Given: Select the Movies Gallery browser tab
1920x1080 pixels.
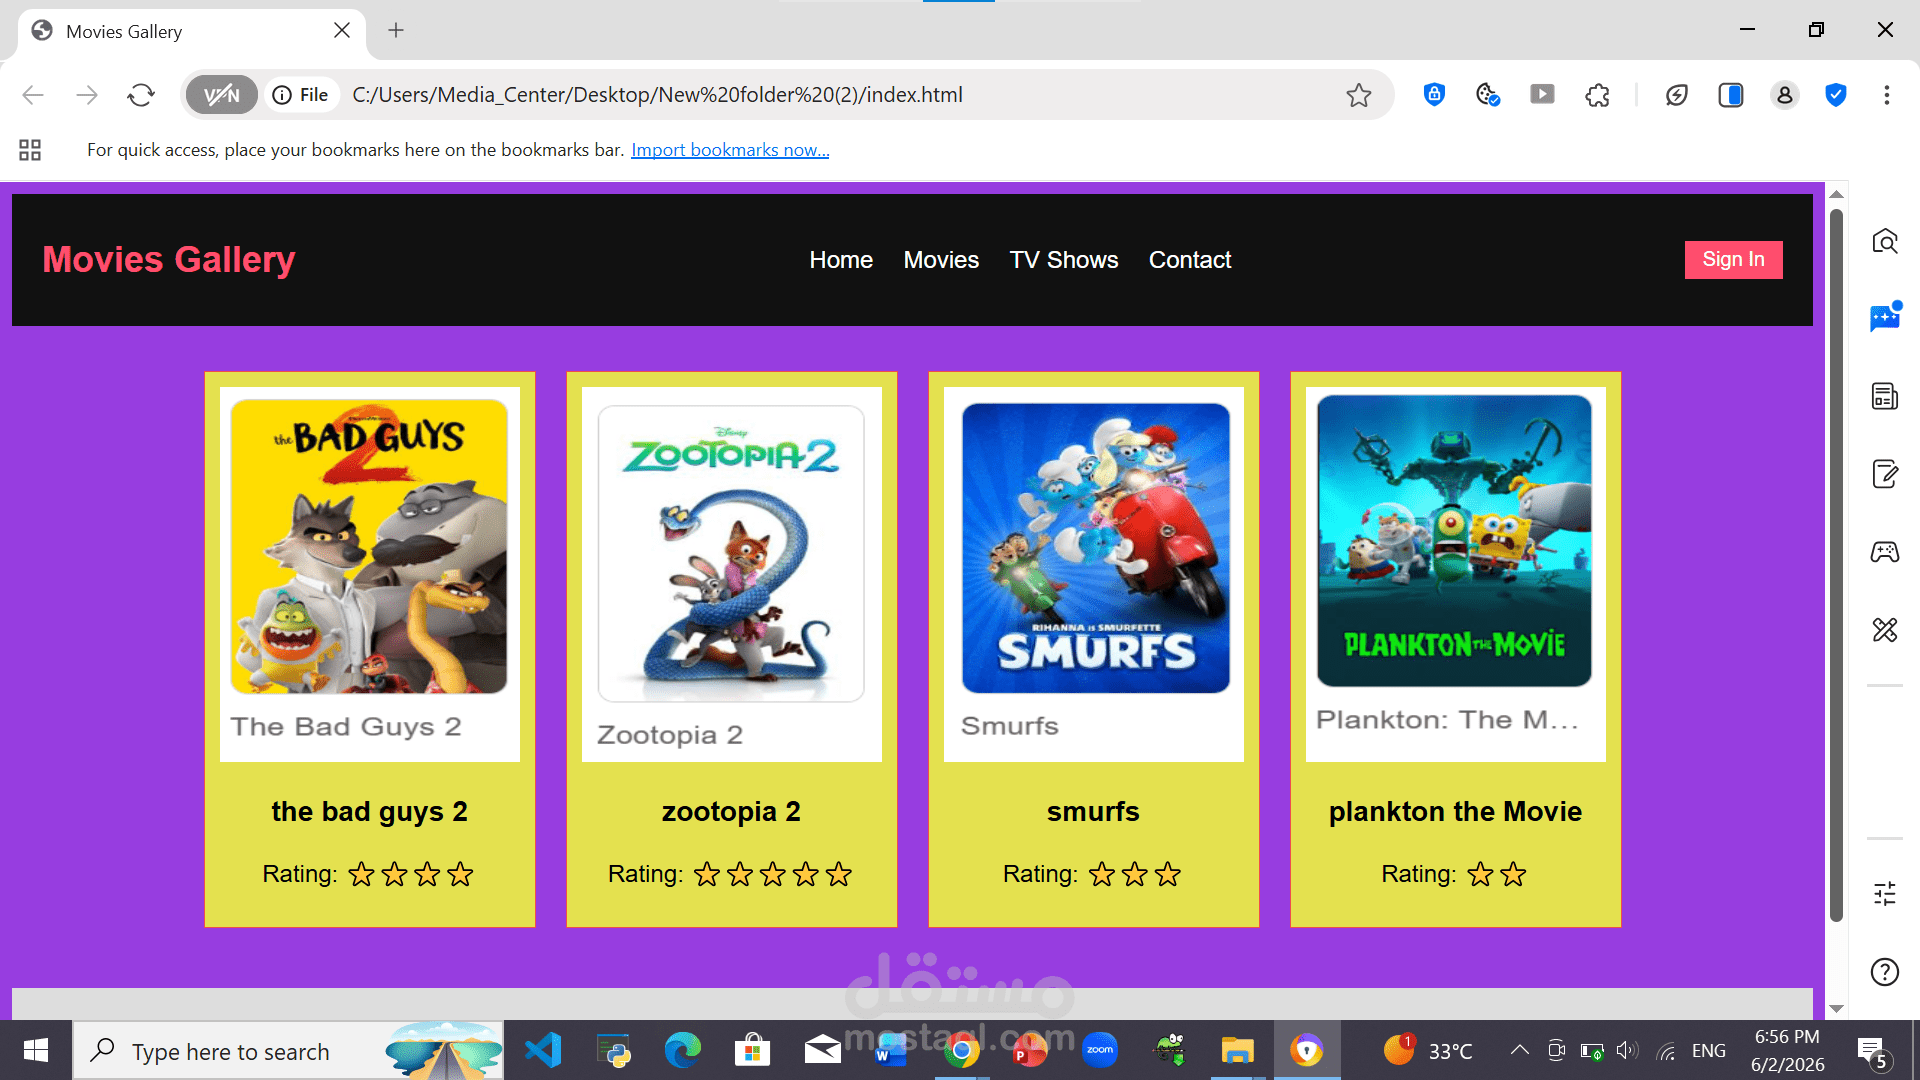Looking at the screenshot, I should coord(192,31).
